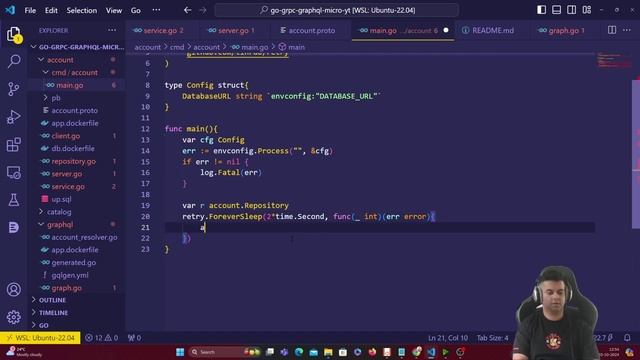The image size is (640, 360).
Task: Click the vertical editor scrollbar
Action: [636, 154]
